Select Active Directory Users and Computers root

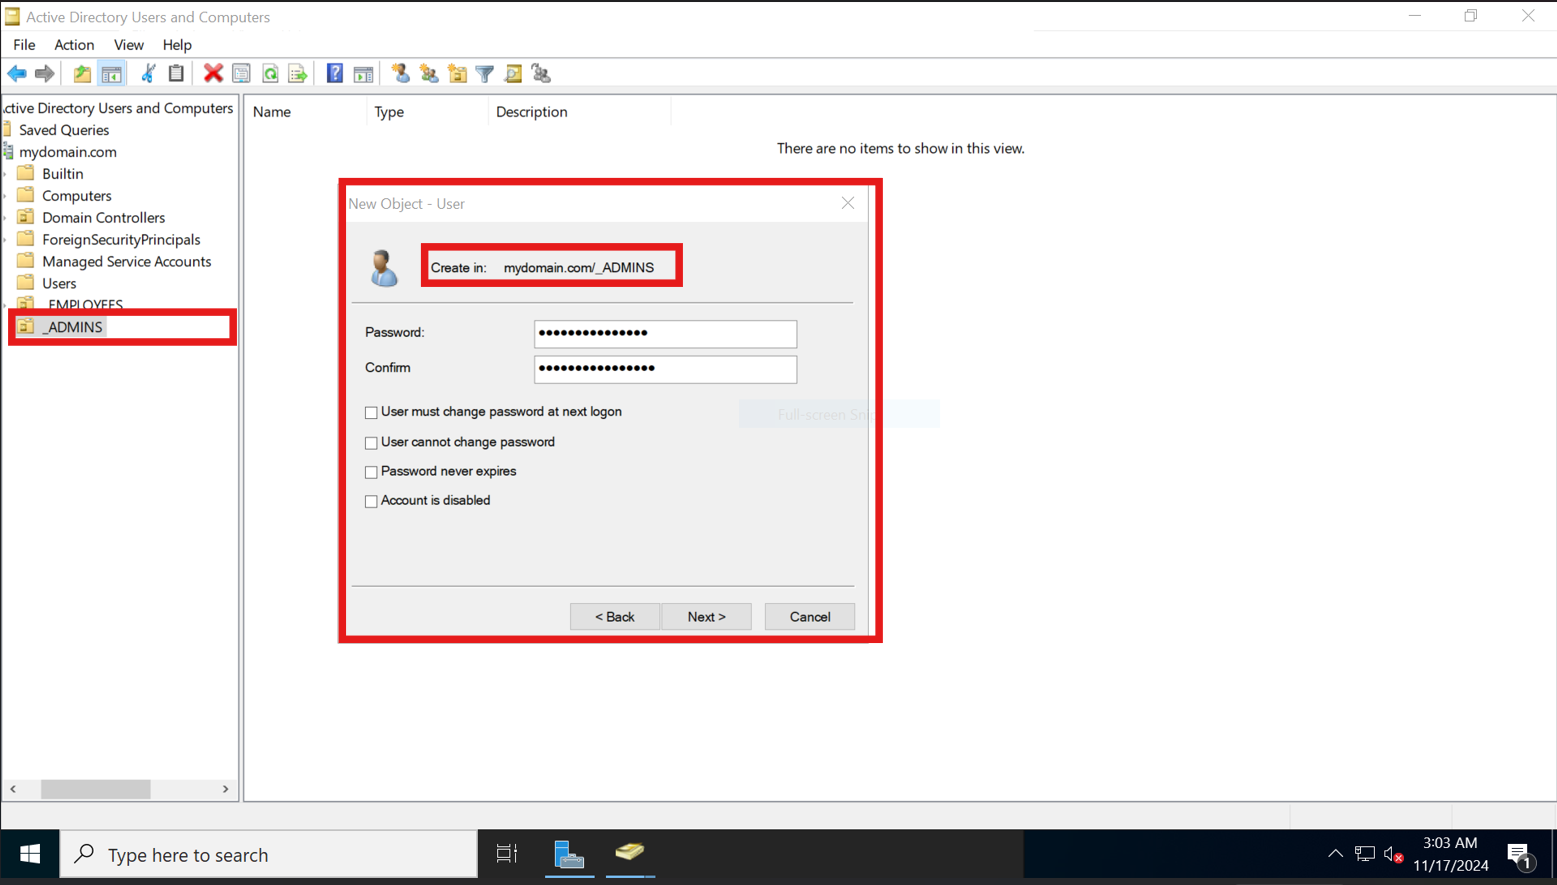click(x=118, y=108)
